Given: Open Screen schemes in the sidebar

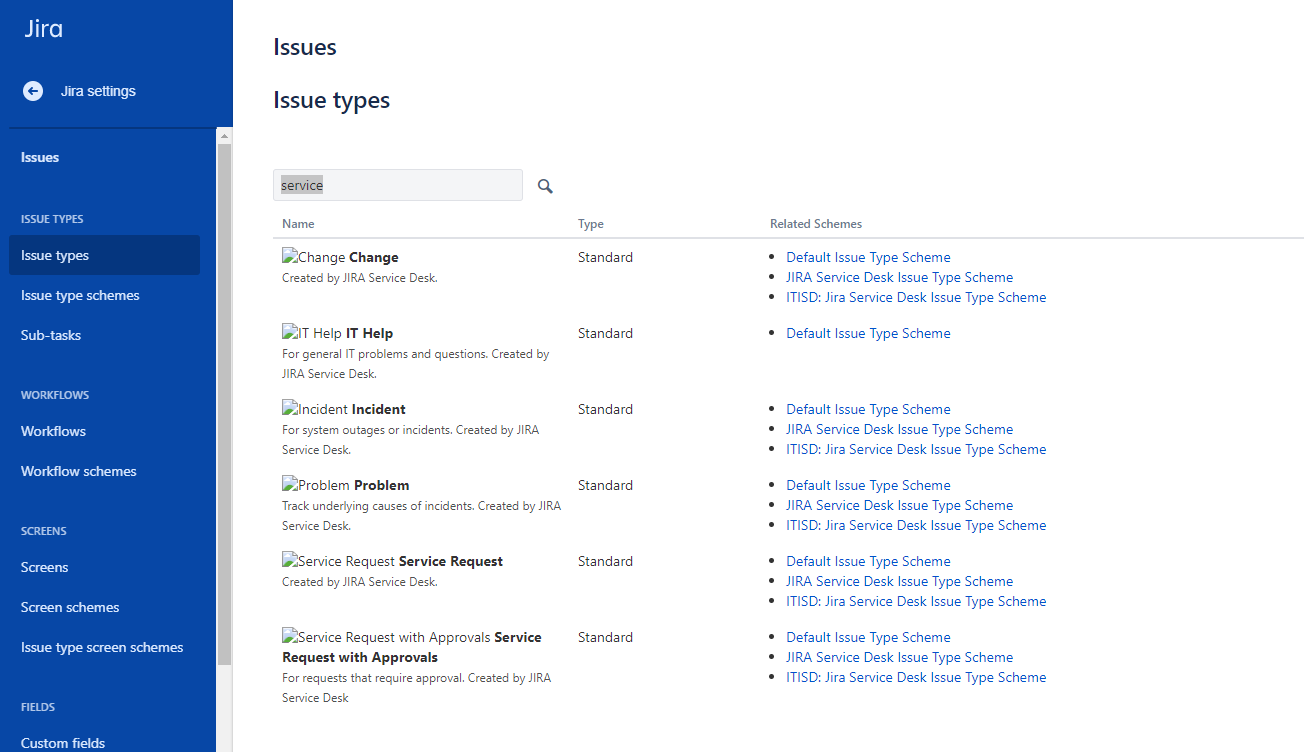Looking at the screenshot, I should pos(70,607).
